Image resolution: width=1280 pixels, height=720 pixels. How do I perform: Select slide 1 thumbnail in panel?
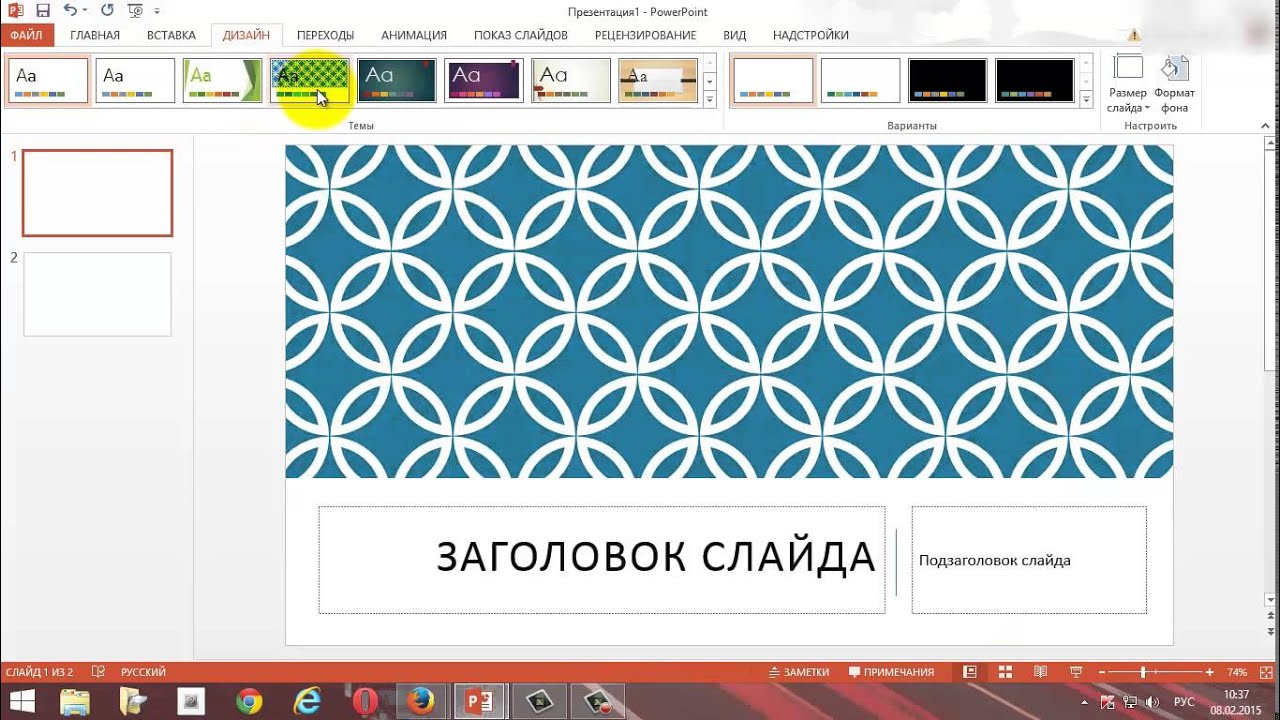[x=97, y=193]
